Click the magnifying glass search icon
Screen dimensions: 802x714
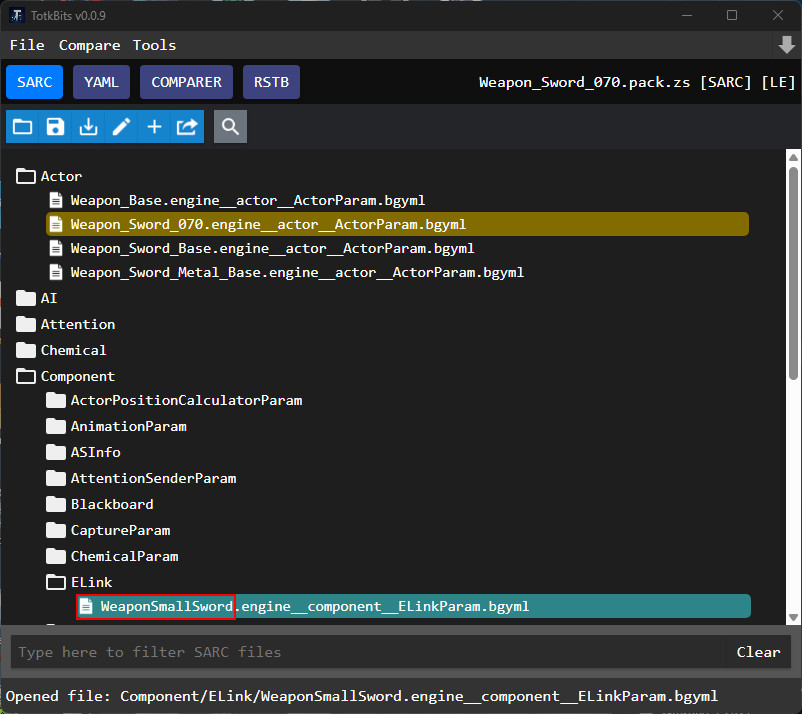coord(230,127)
